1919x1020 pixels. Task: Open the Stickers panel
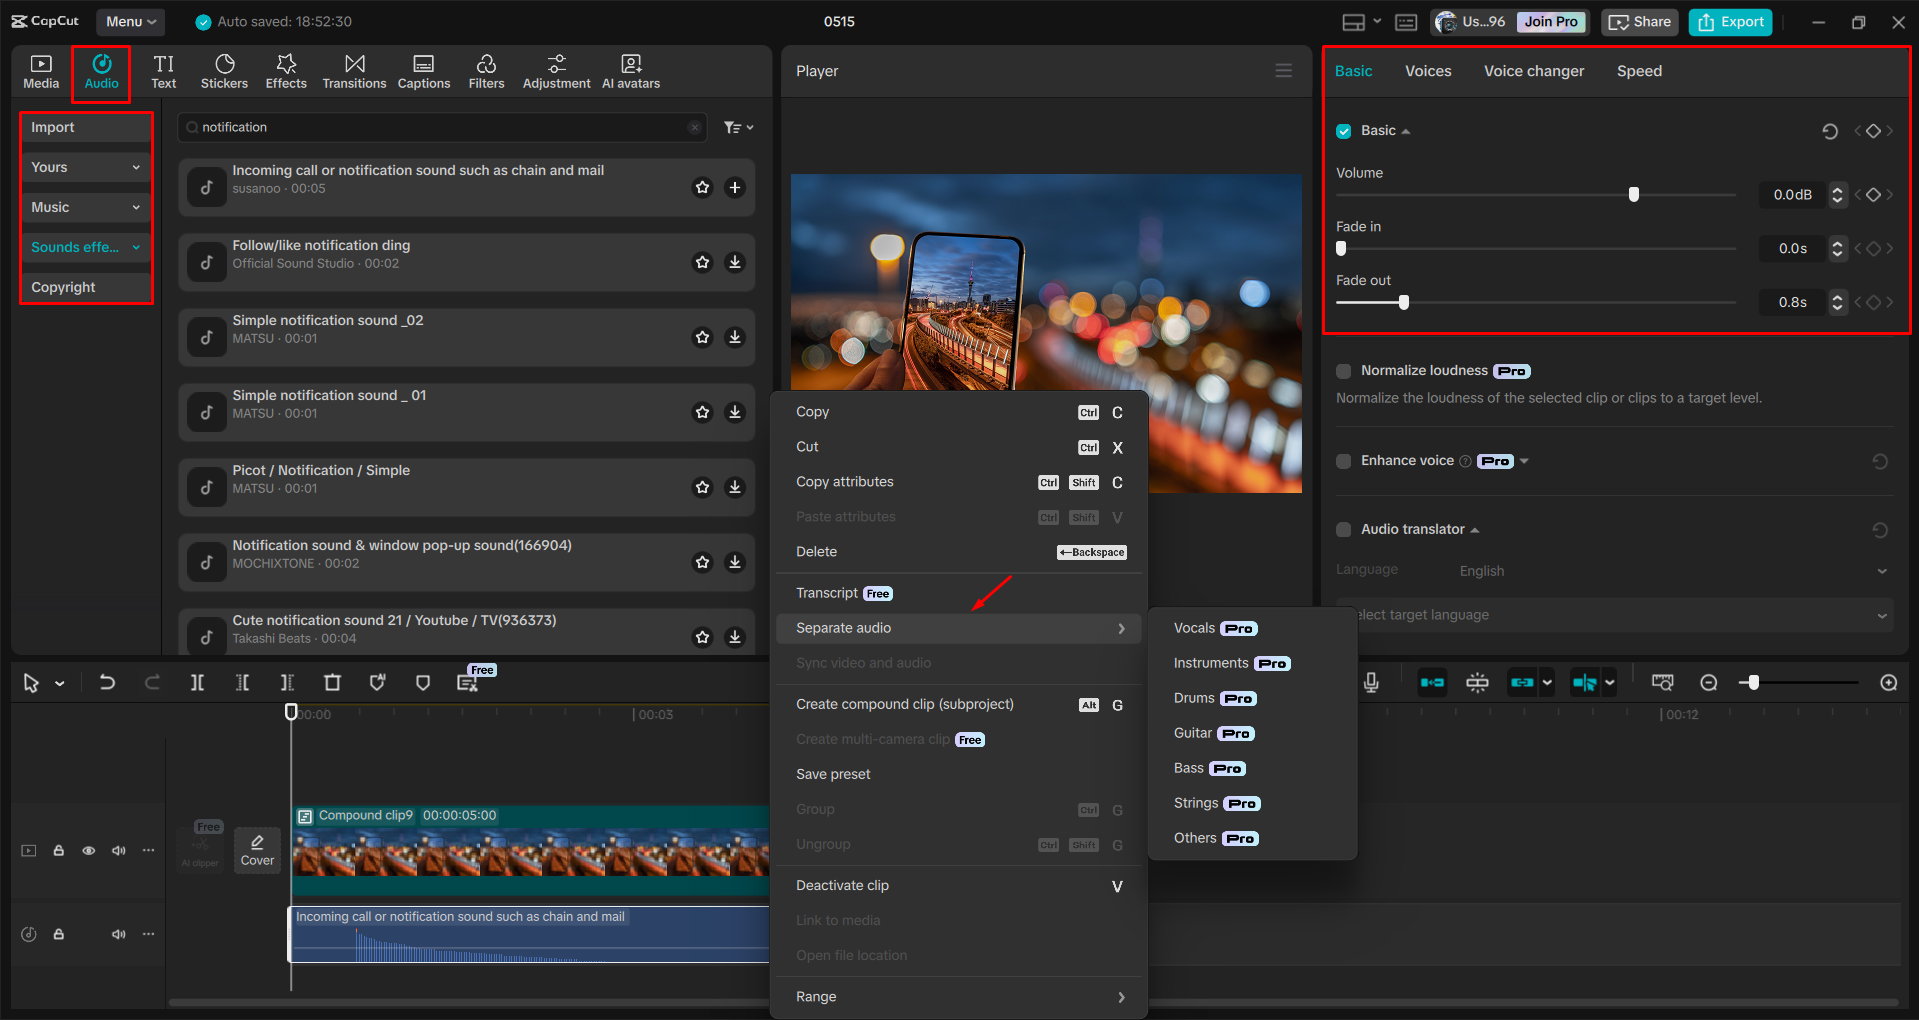(224, 71)
